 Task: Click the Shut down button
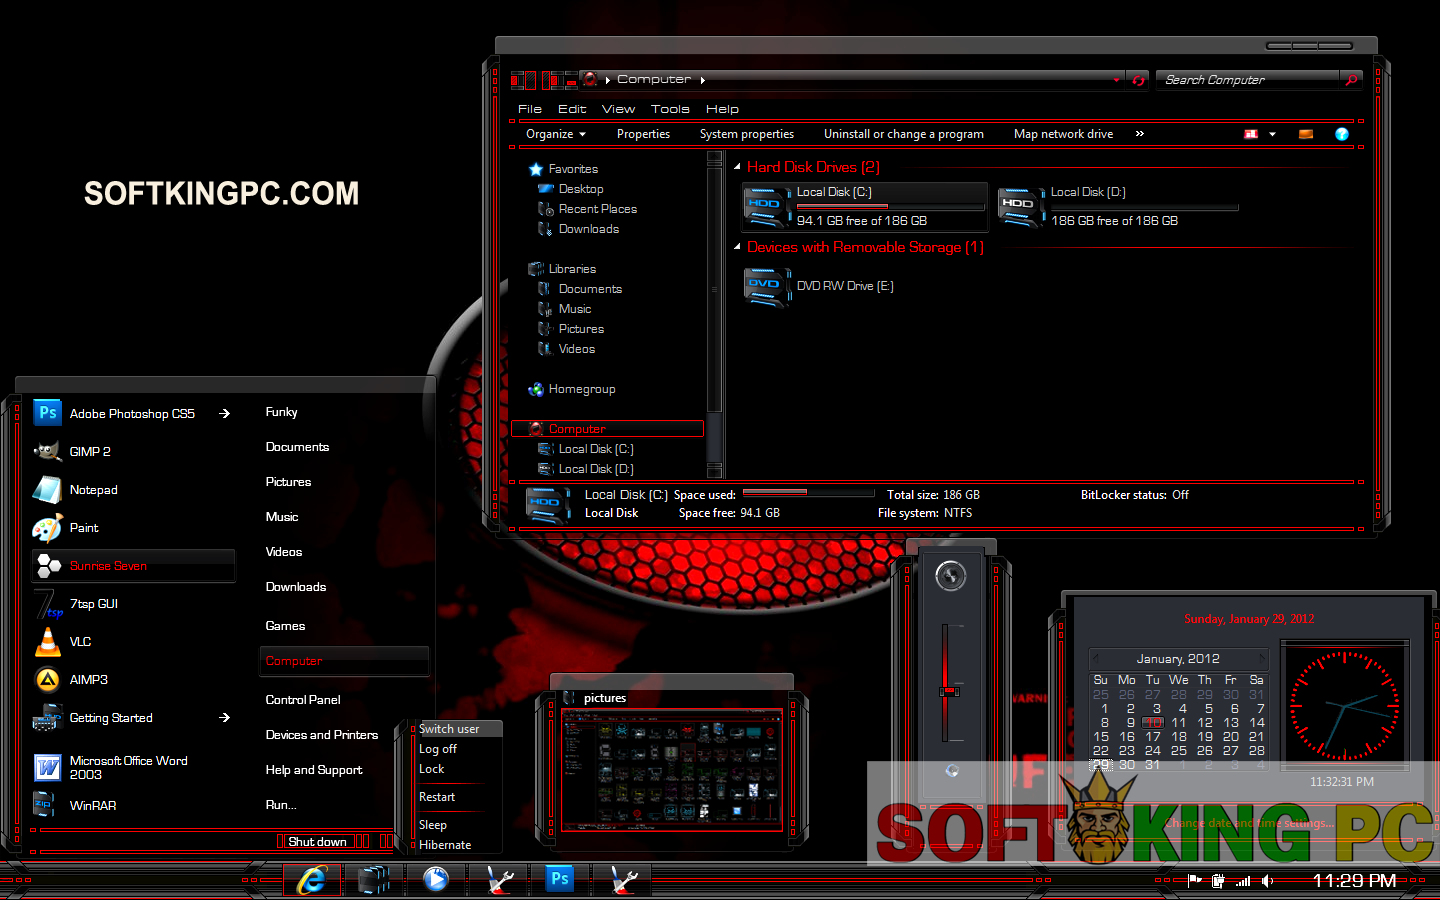pos(318,842)
